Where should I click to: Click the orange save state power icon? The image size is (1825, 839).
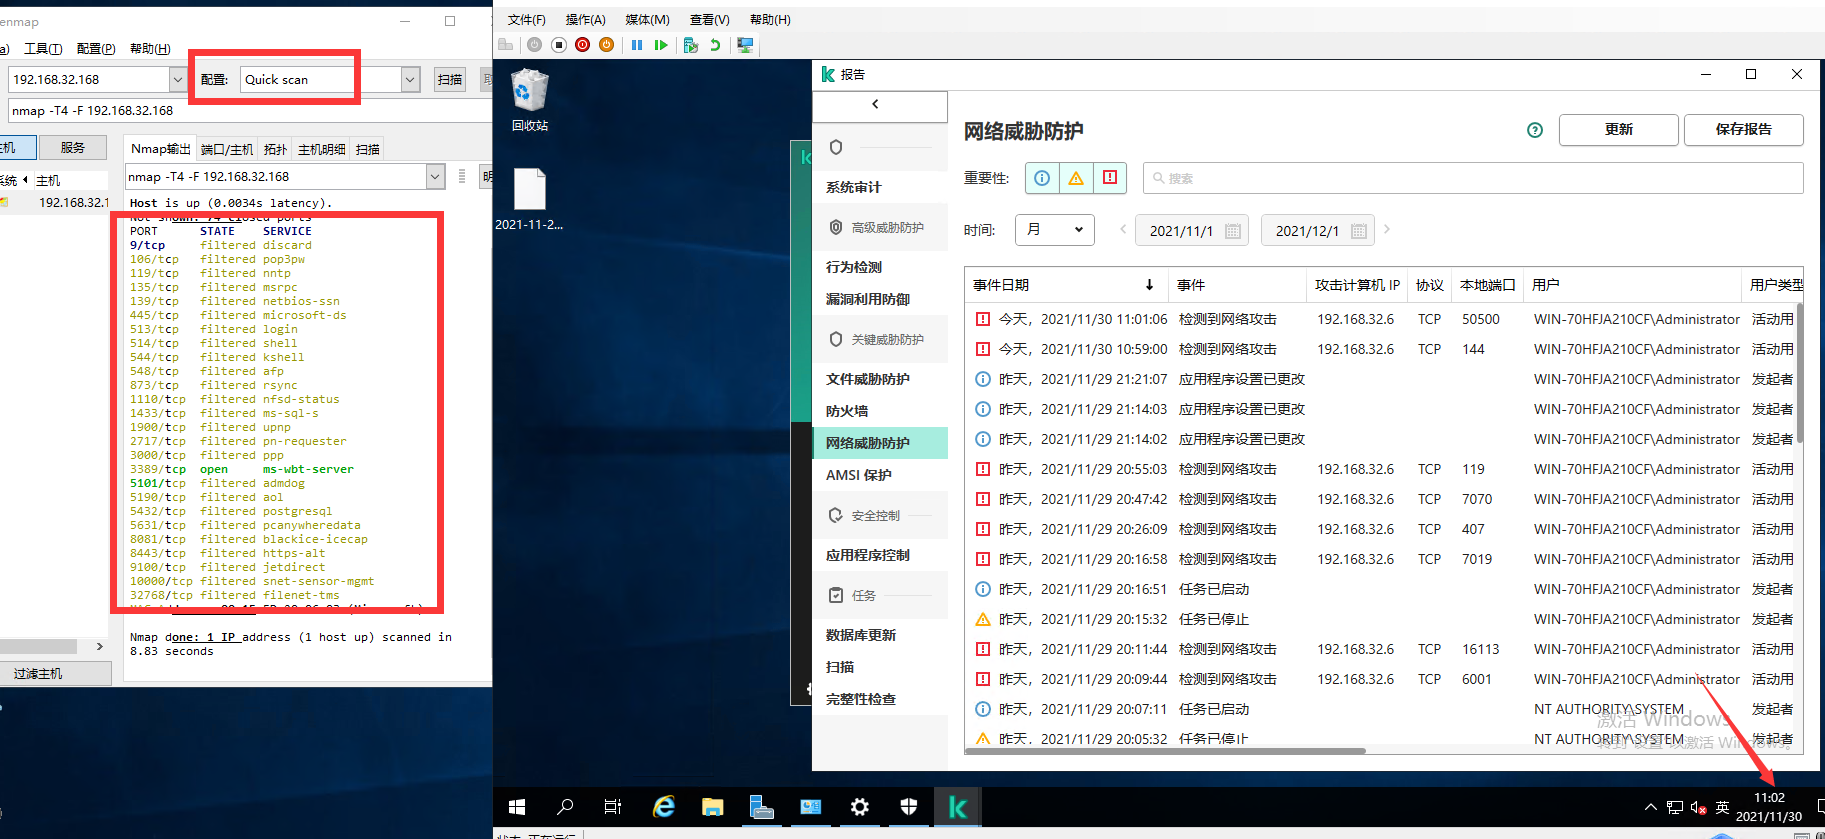coord(606,45)
